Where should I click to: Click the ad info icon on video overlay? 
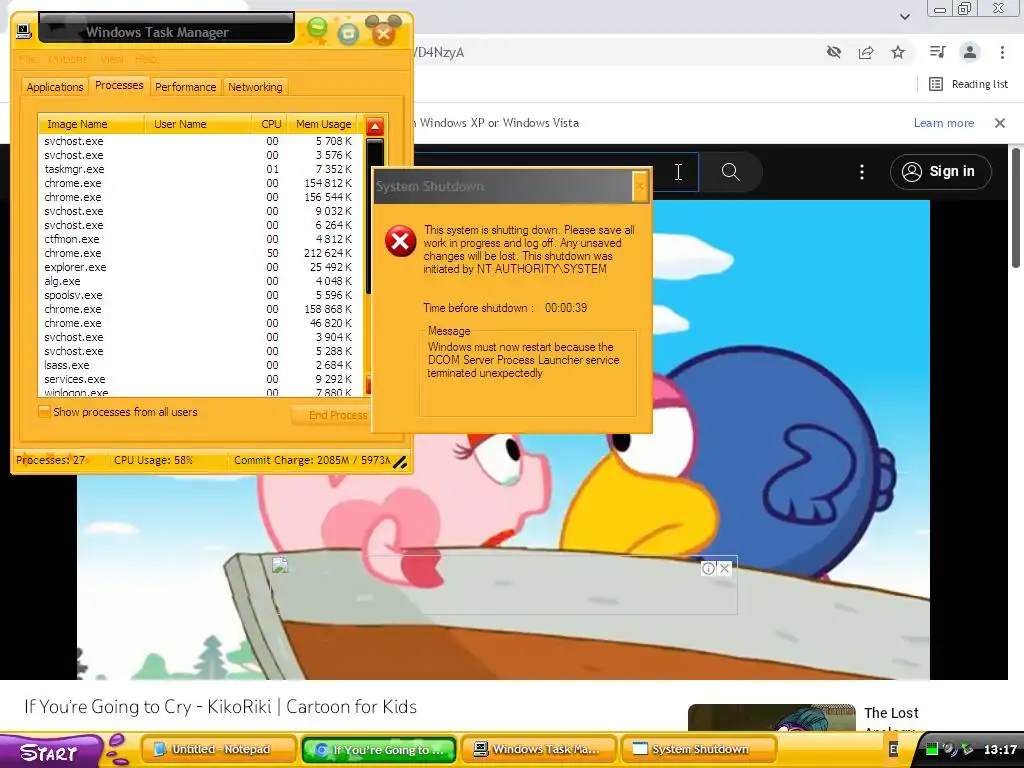coord(708,568)
